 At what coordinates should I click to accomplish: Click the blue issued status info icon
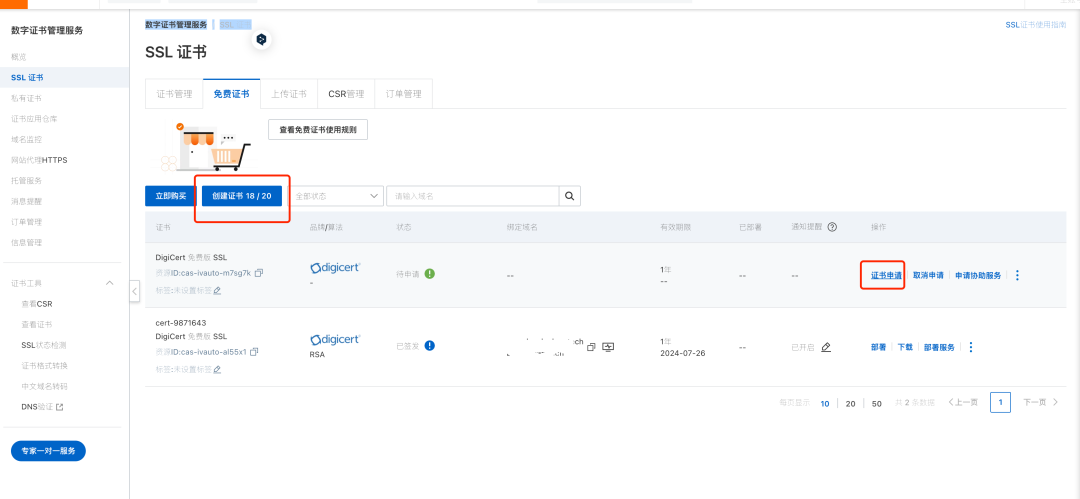(430, 345)
